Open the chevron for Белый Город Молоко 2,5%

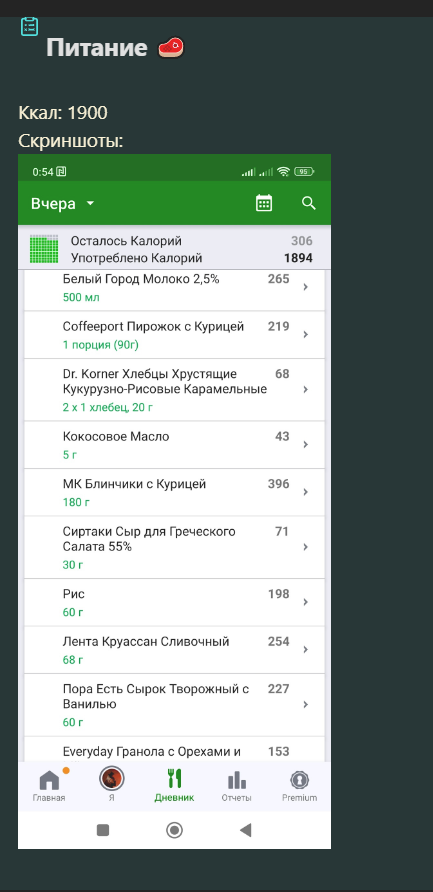pos(306,287)
